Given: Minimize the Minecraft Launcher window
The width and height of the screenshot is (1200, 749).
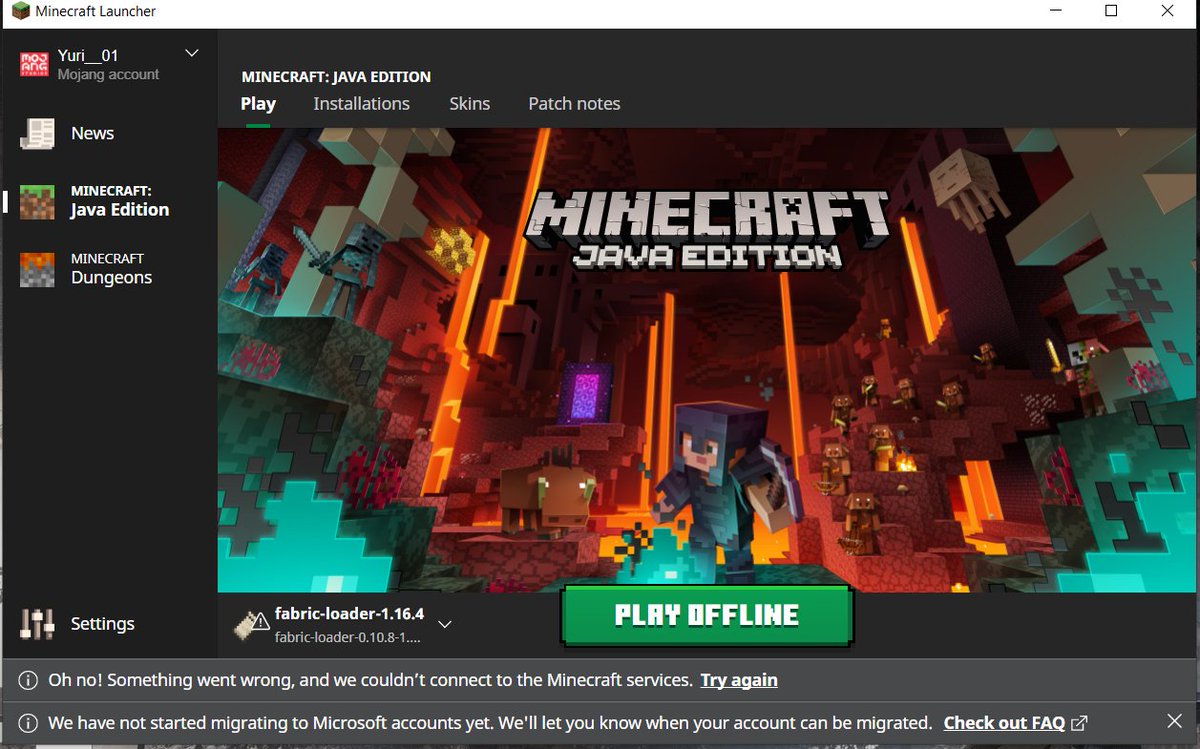Looking at the screenshot, I should click(1055, 11).
